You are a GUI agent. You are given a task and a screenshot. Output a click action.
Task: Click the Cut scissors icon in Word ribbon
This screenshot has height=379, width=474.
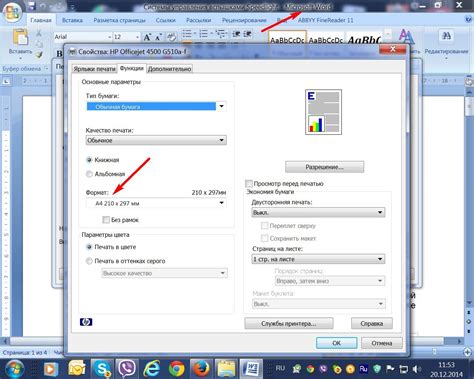tap(39, 33)
